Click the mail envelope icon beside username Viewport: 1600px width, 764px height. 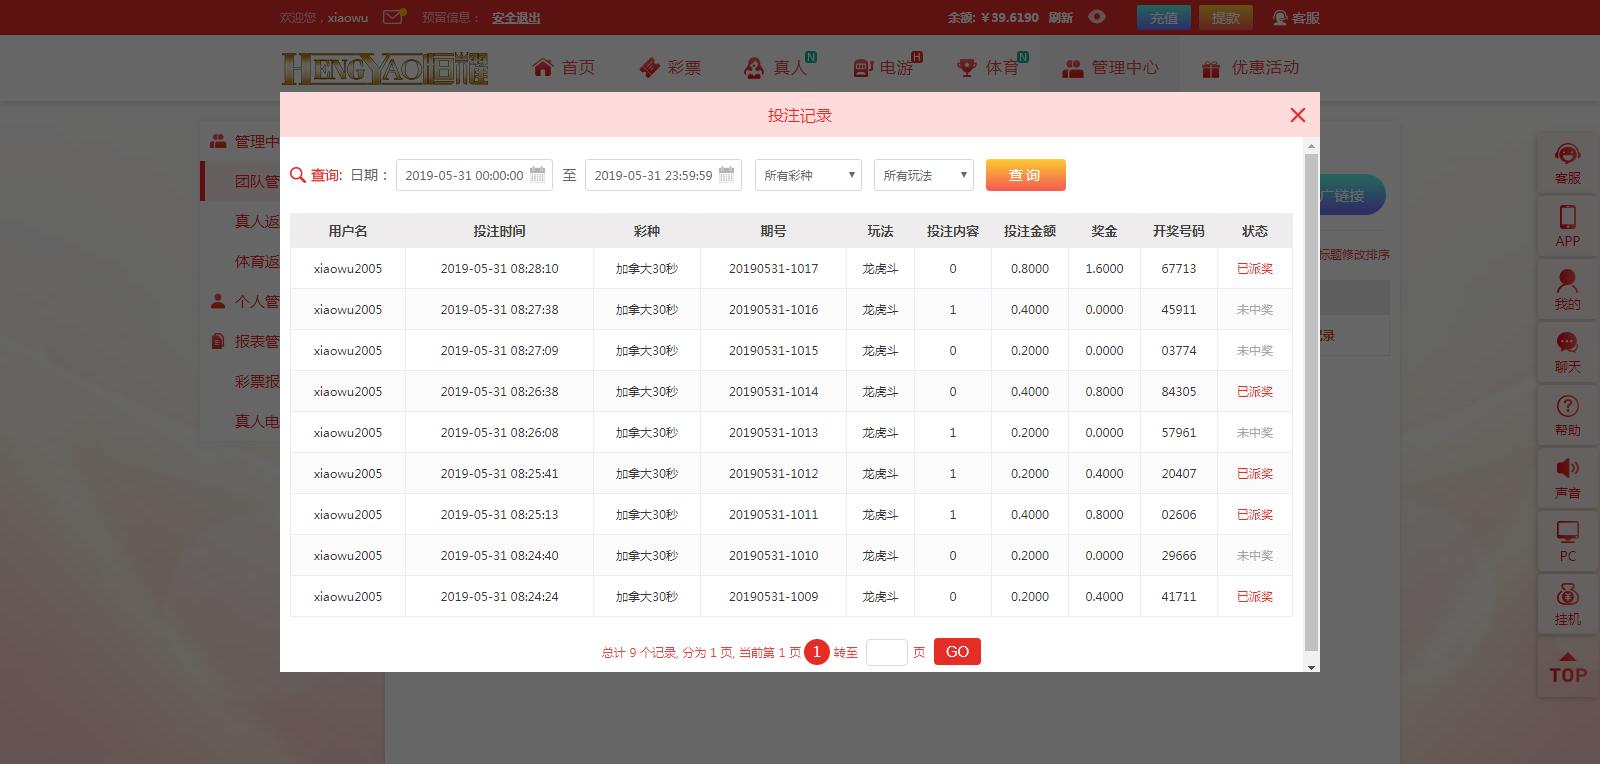394,16
